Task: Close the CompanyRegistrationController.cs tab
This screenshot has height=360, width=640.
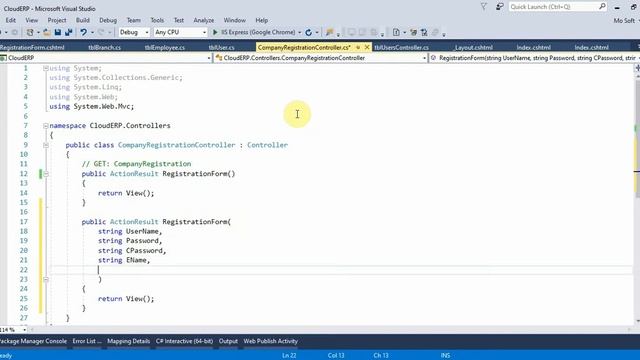Action: [367, 47]
